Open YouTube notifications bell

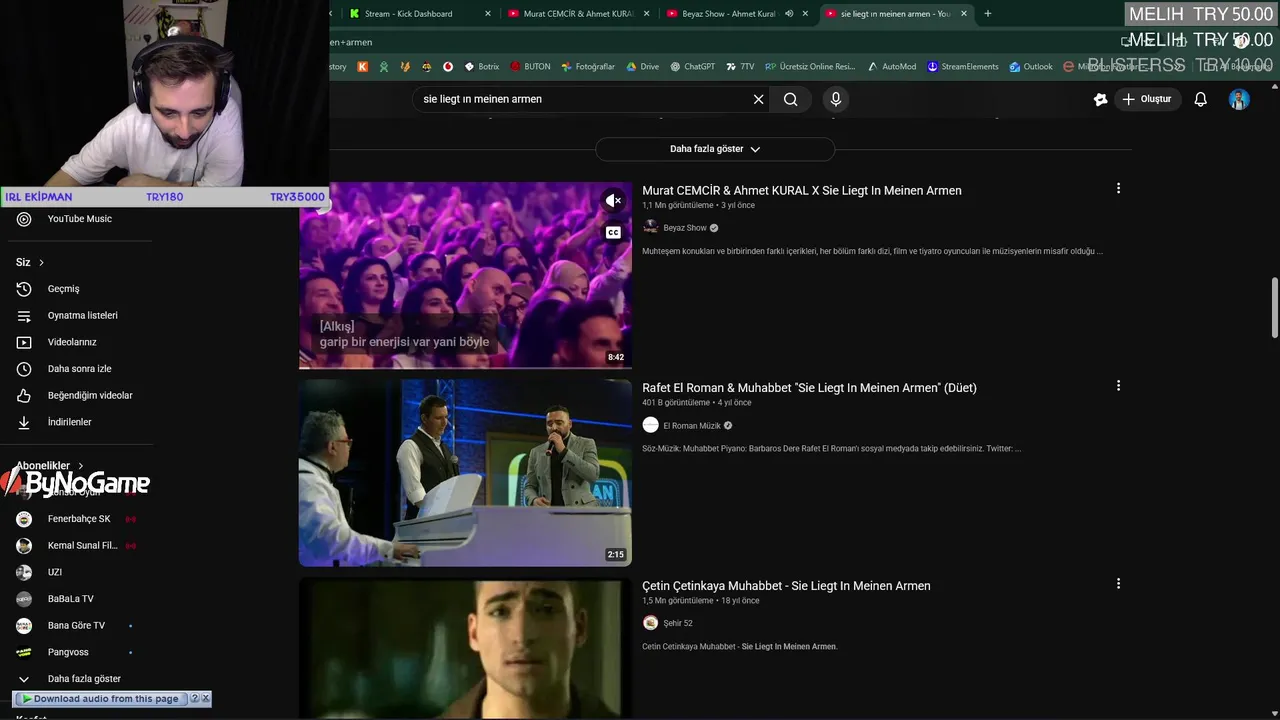click(1201, 99)
